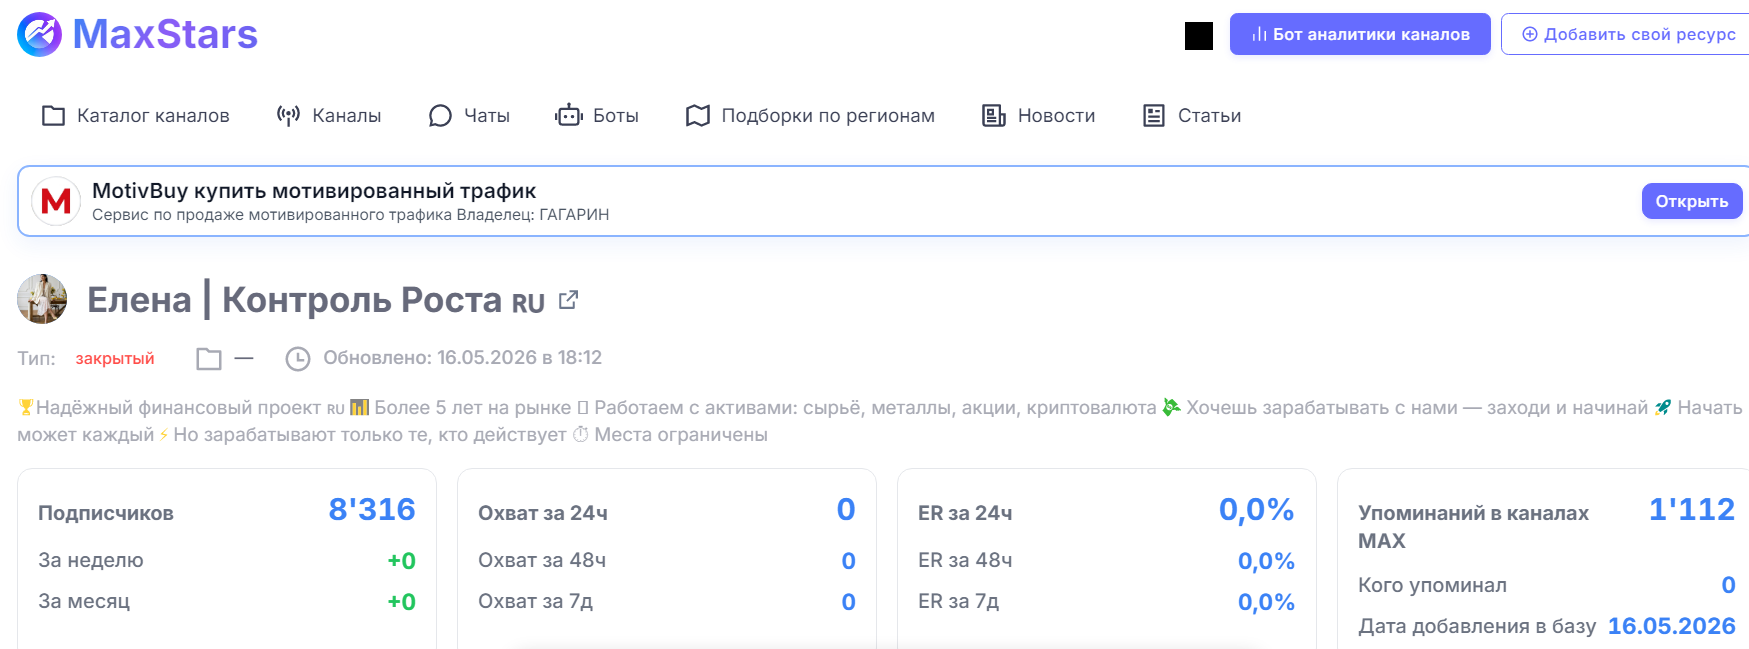1749x649 pixels.
Task: Click the Елена channel avatar
Action: [42, 299]
